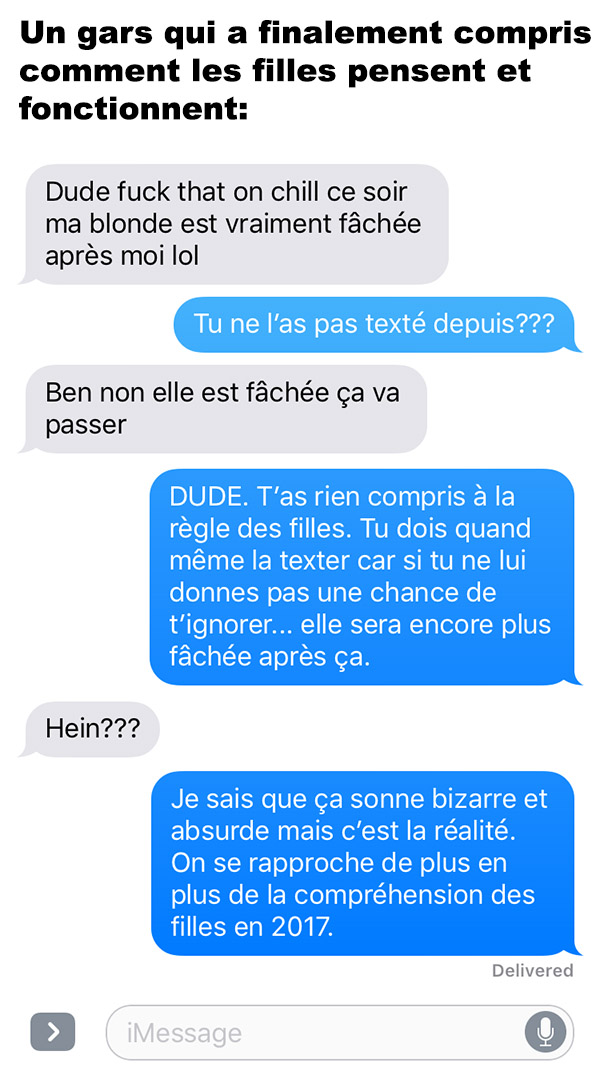Click 'absurde' in the final blue message
Image resolution: width=600 pixels, height=1067 pixels.
pyautogui.click(x=215, y=830)
